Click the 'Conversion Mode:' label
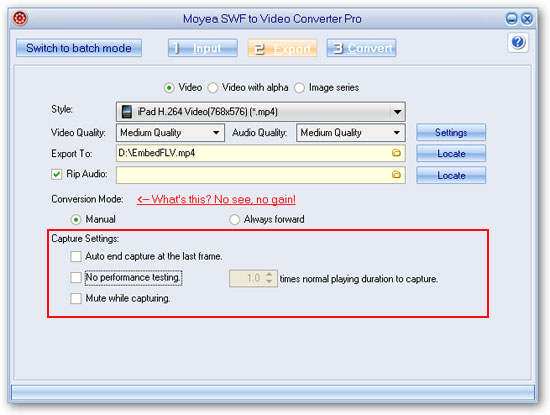This screenshot has width=550, height=415. (87, 199)
